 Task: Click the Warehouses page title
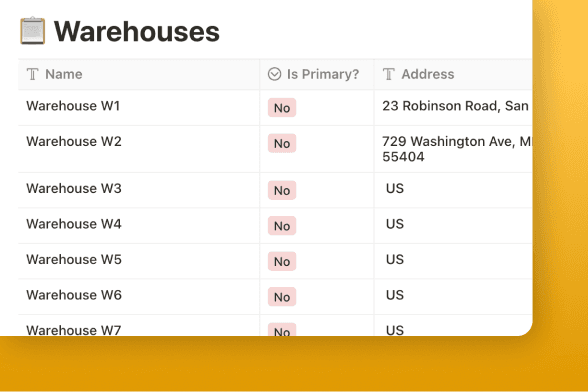137,32
